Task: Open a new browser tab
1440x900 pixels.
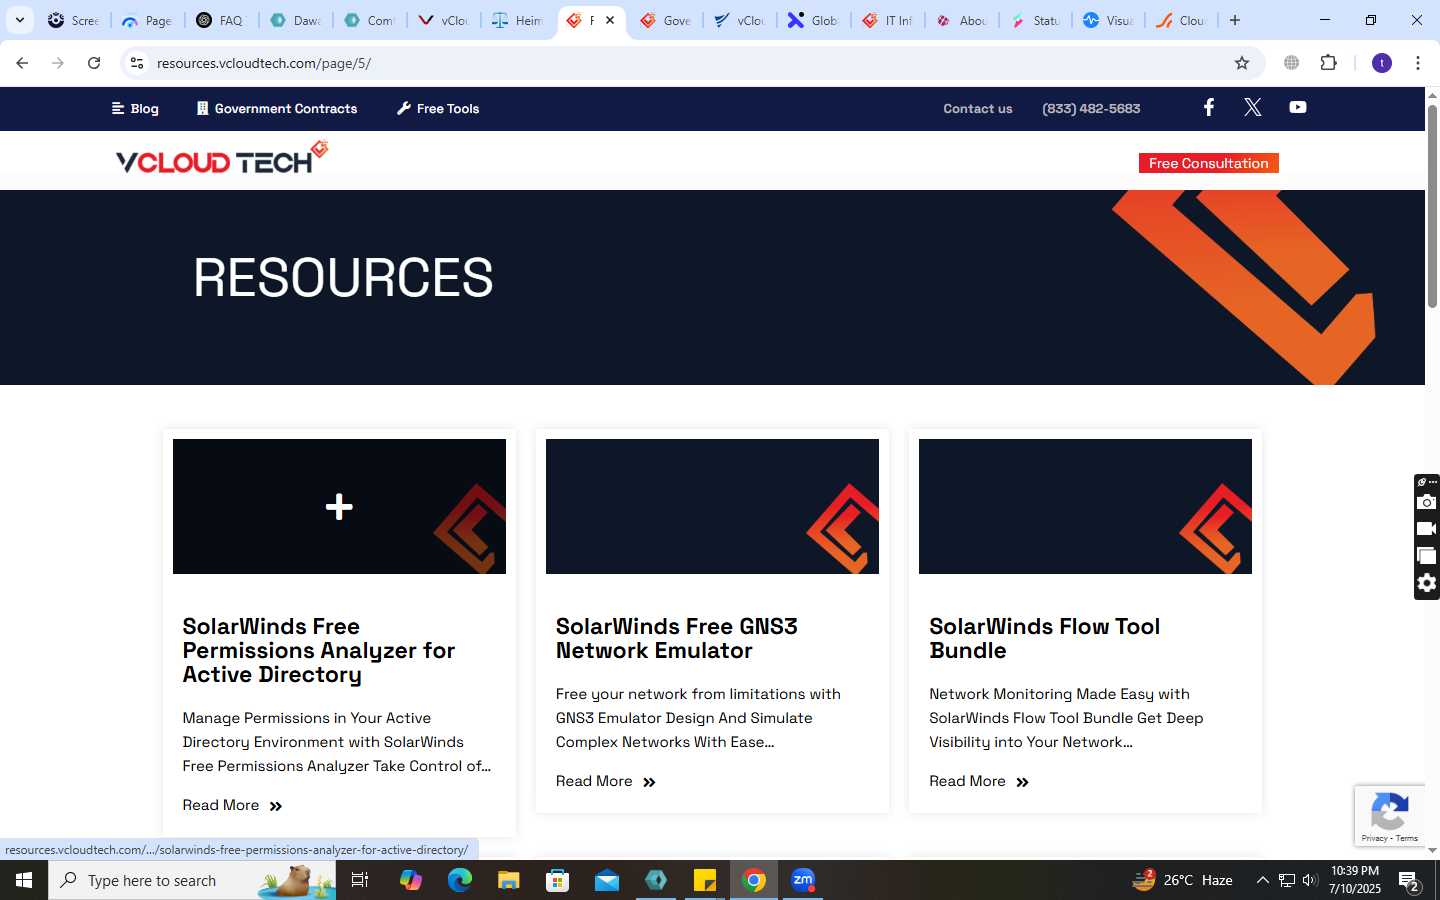Action: pyautogui.click(x=1235, y=20)
